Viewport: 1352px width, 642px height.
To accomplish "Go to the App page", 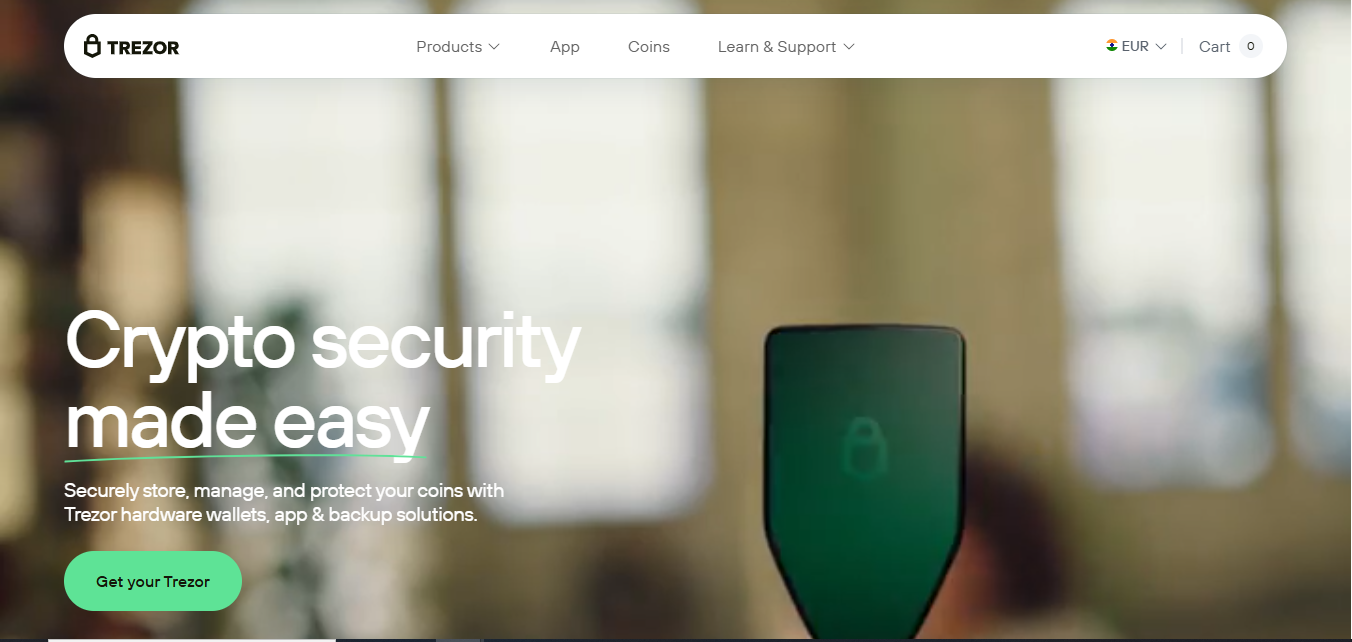I will coord(565,47).
